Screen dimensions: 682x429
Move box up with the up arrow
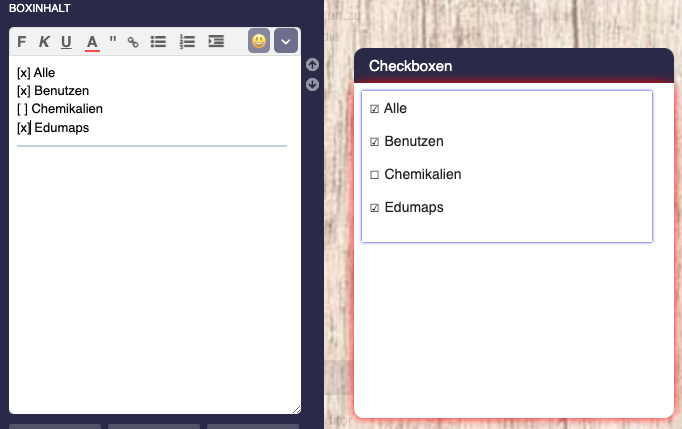(312, 65)
